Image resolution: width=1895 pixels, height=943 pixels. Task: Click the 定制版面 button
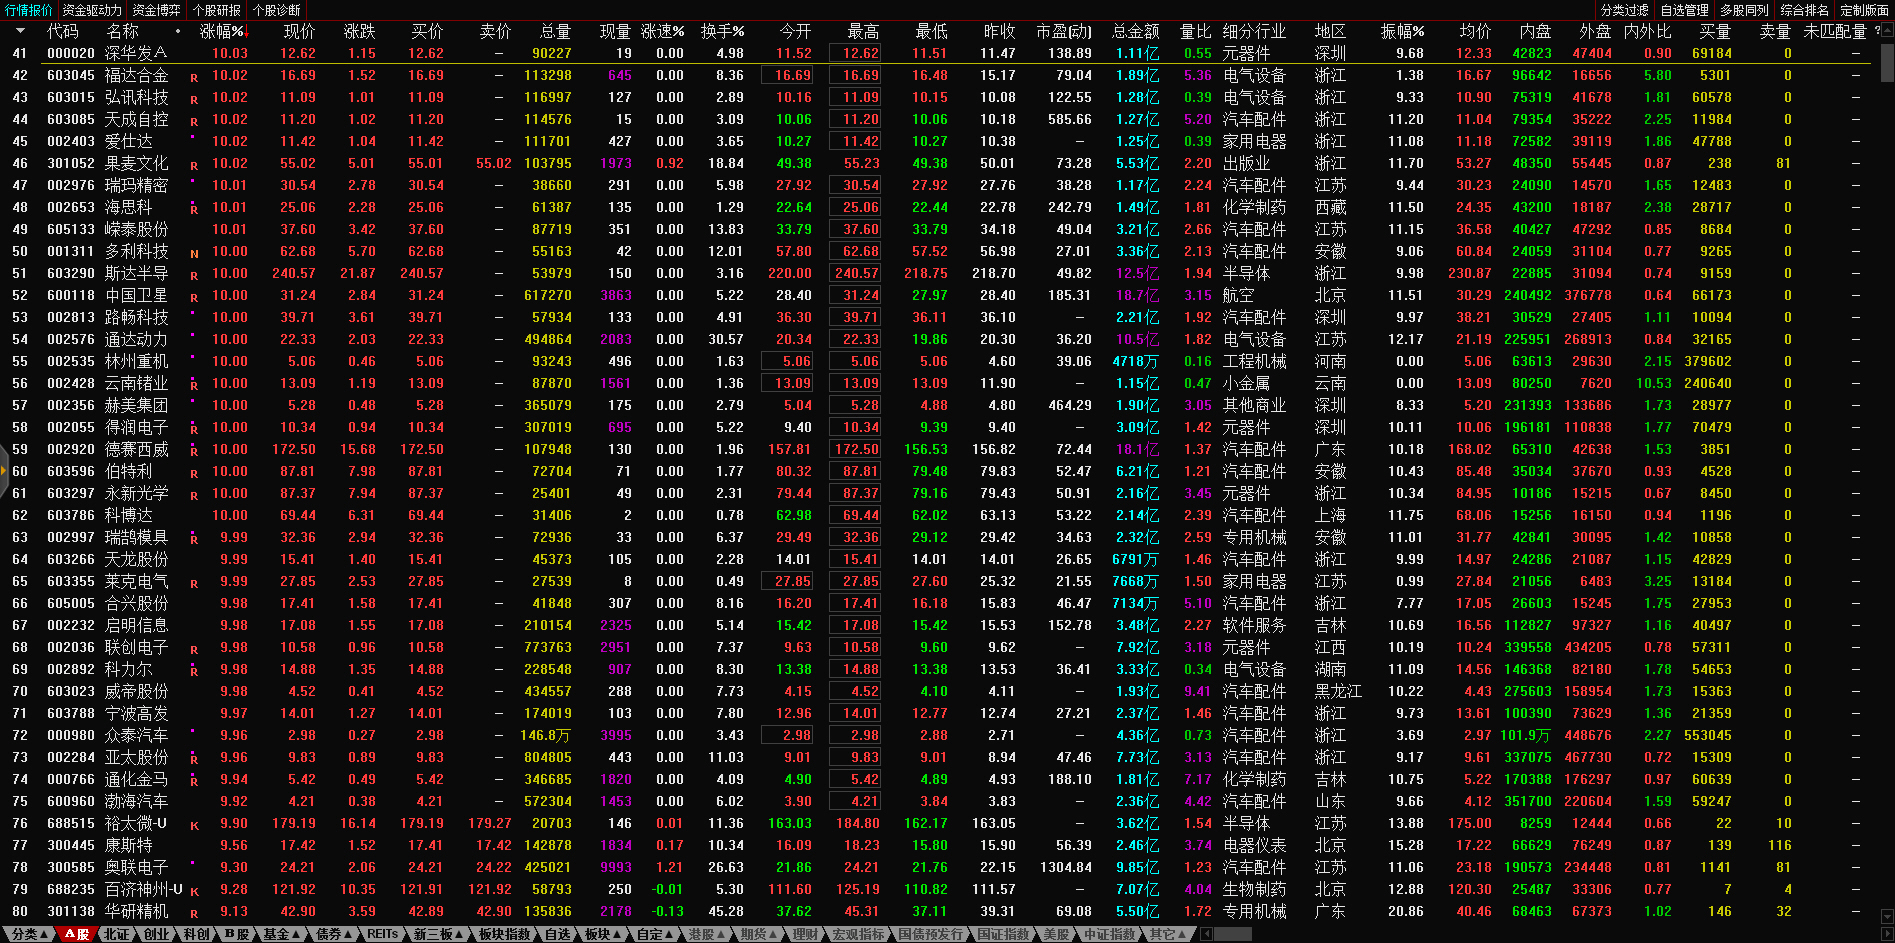tap(1864, 10)
